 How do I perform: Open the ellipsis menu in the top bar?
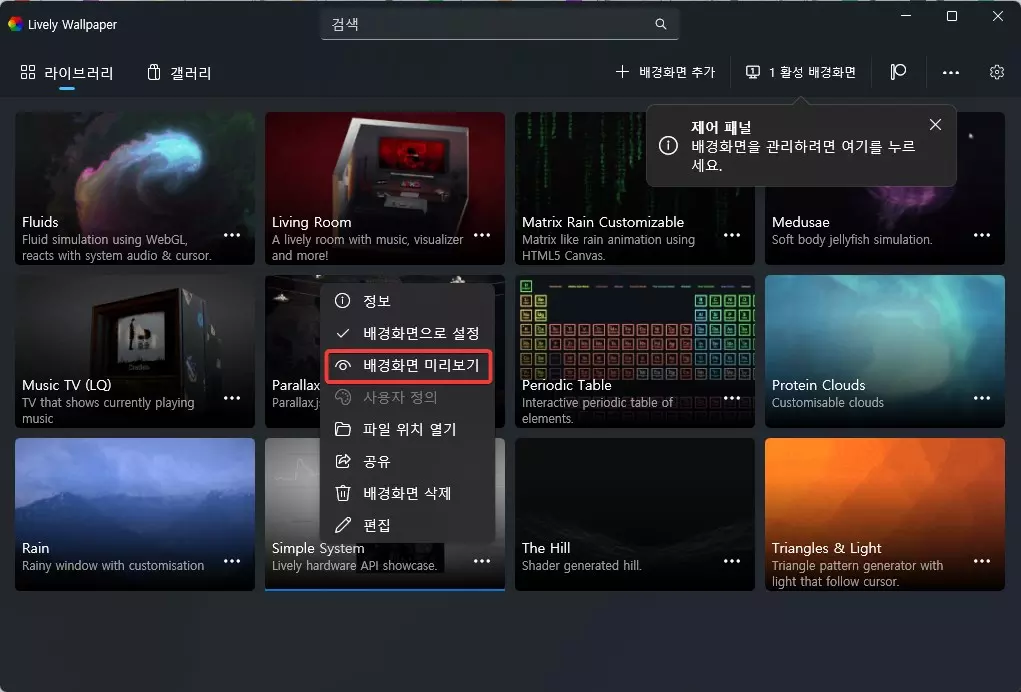pos(952,72)
